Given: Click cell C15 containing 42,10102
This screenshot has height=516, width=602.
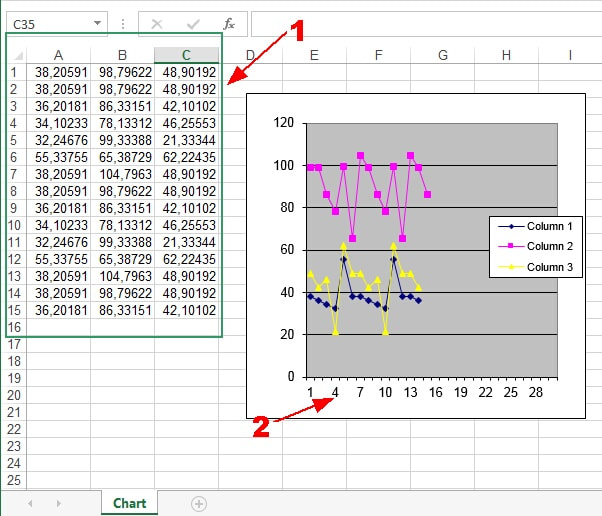Looking at the screenshot, I should click(x=186, y=310).
